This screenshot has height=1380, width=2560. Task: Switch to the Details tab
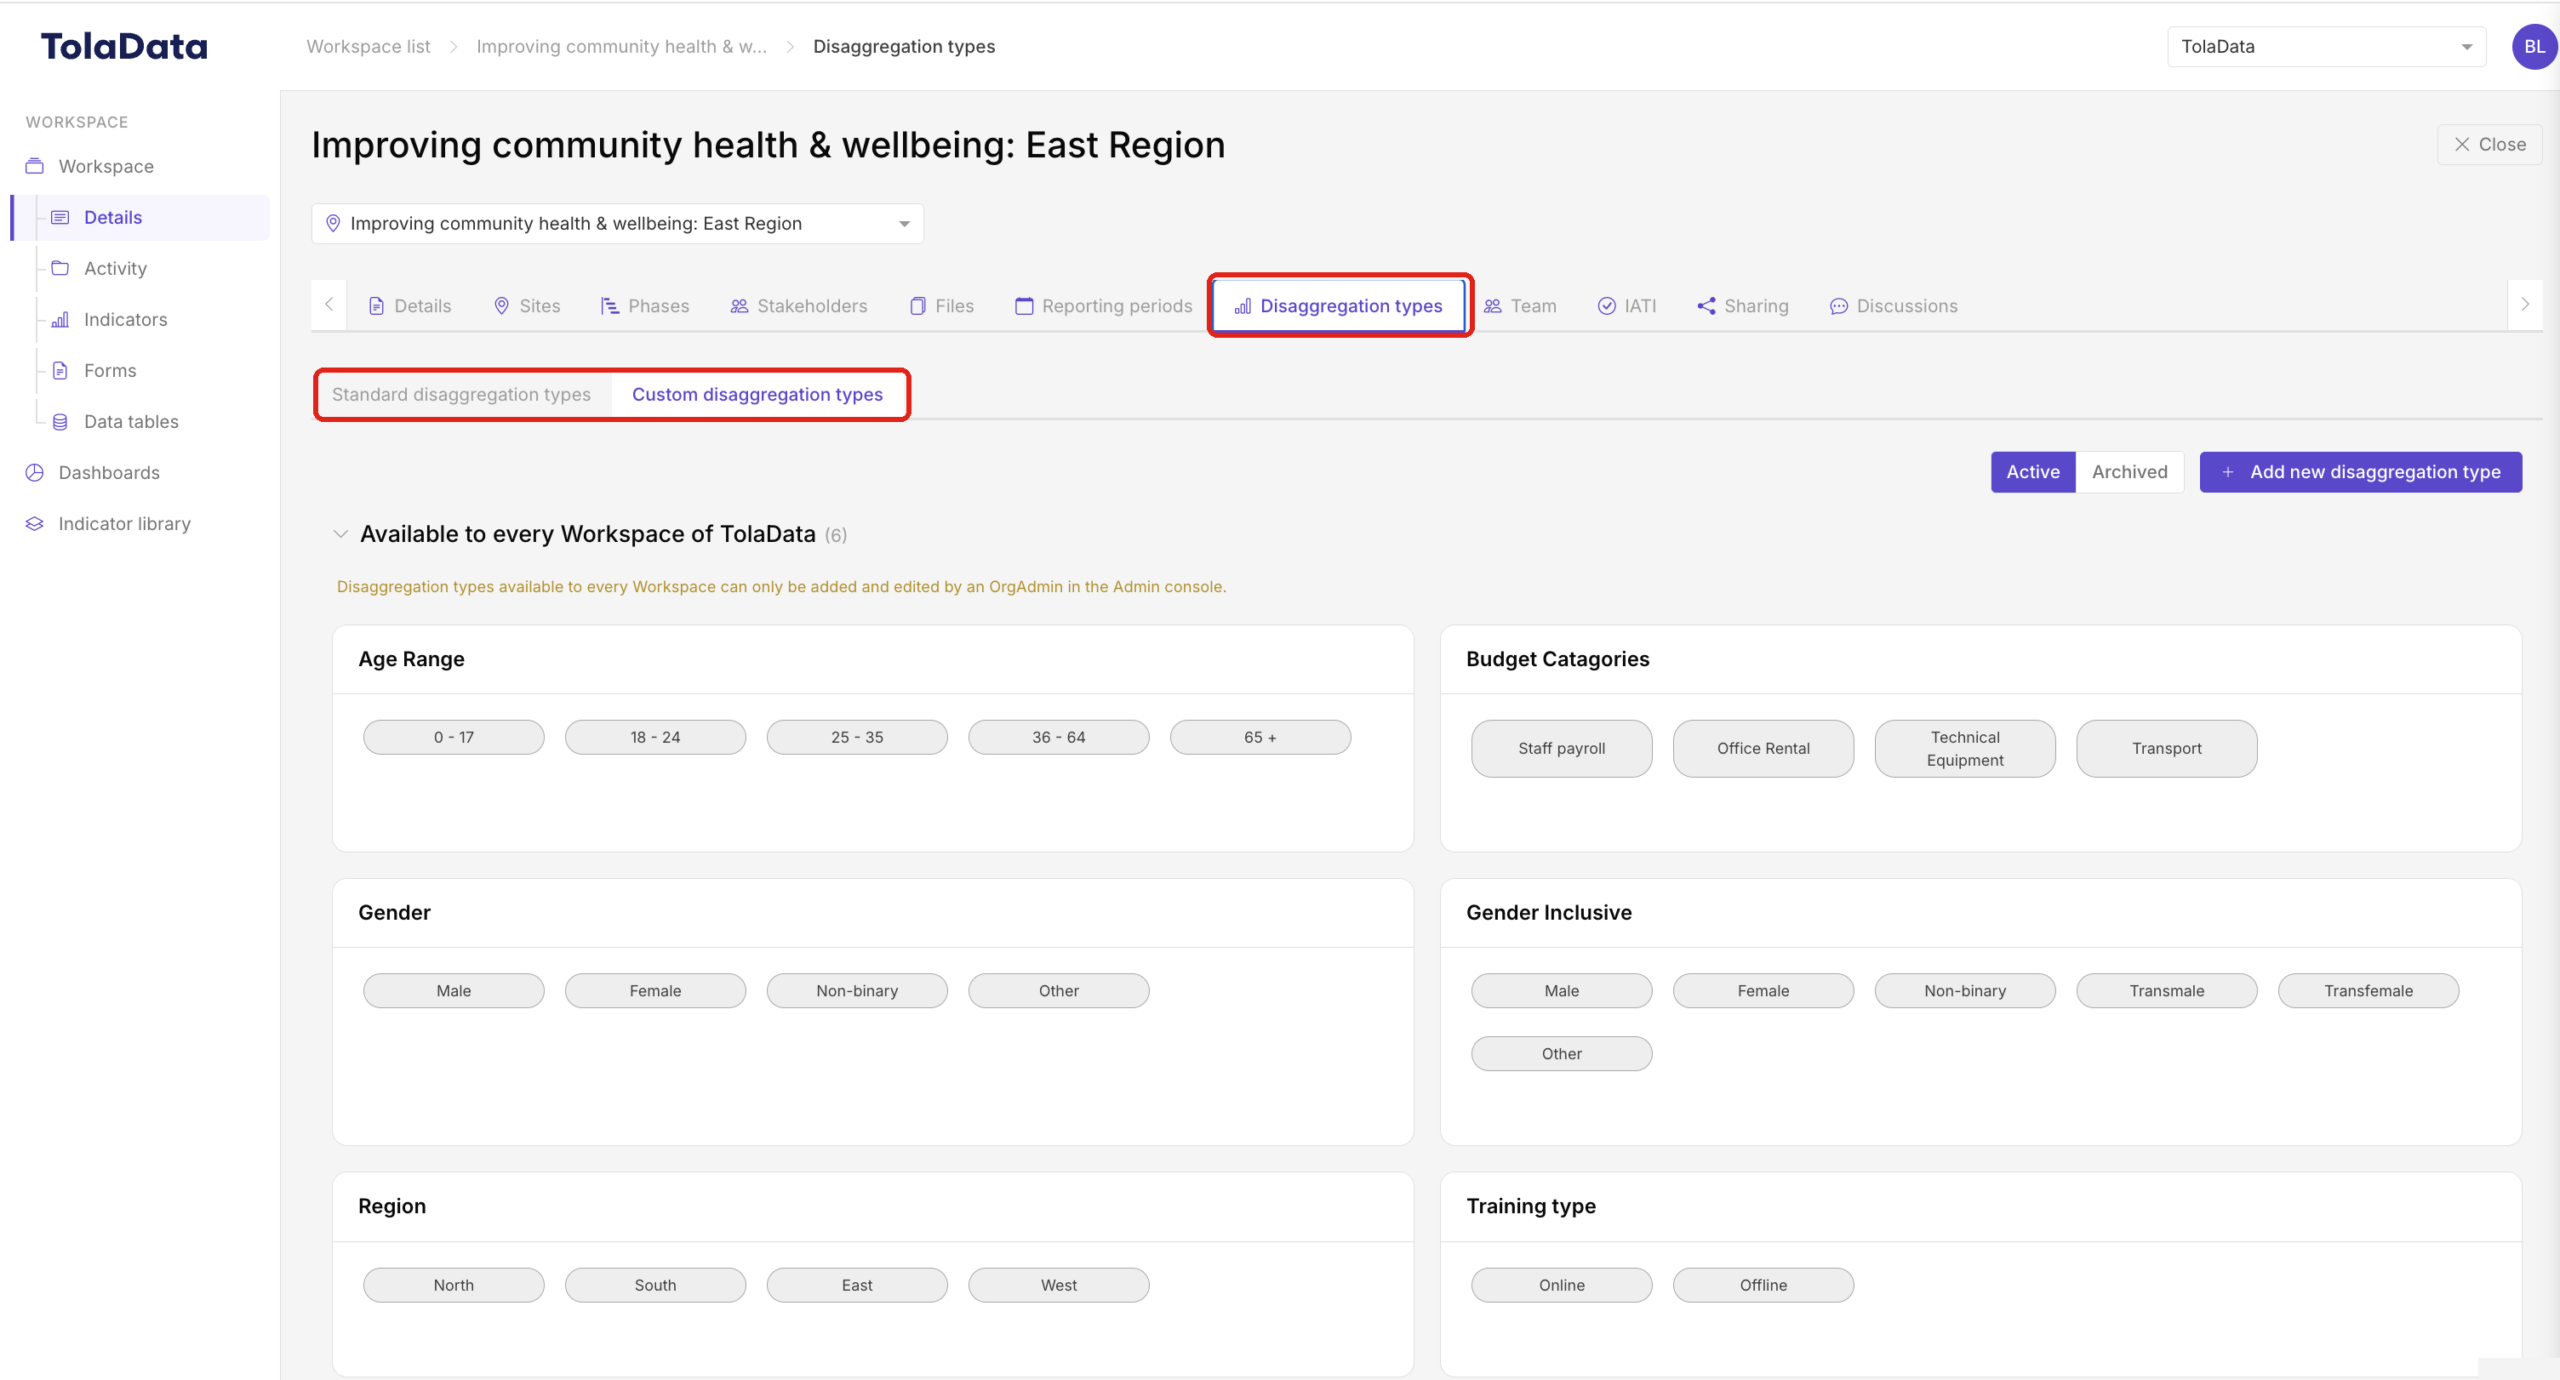pos(409,306)
